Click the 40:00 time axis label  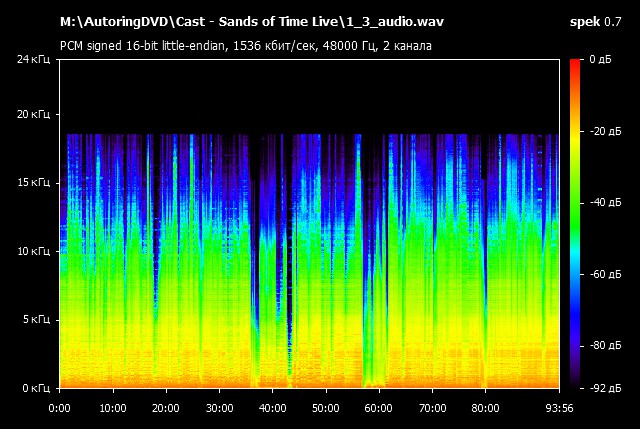click(x=273, y=408)
